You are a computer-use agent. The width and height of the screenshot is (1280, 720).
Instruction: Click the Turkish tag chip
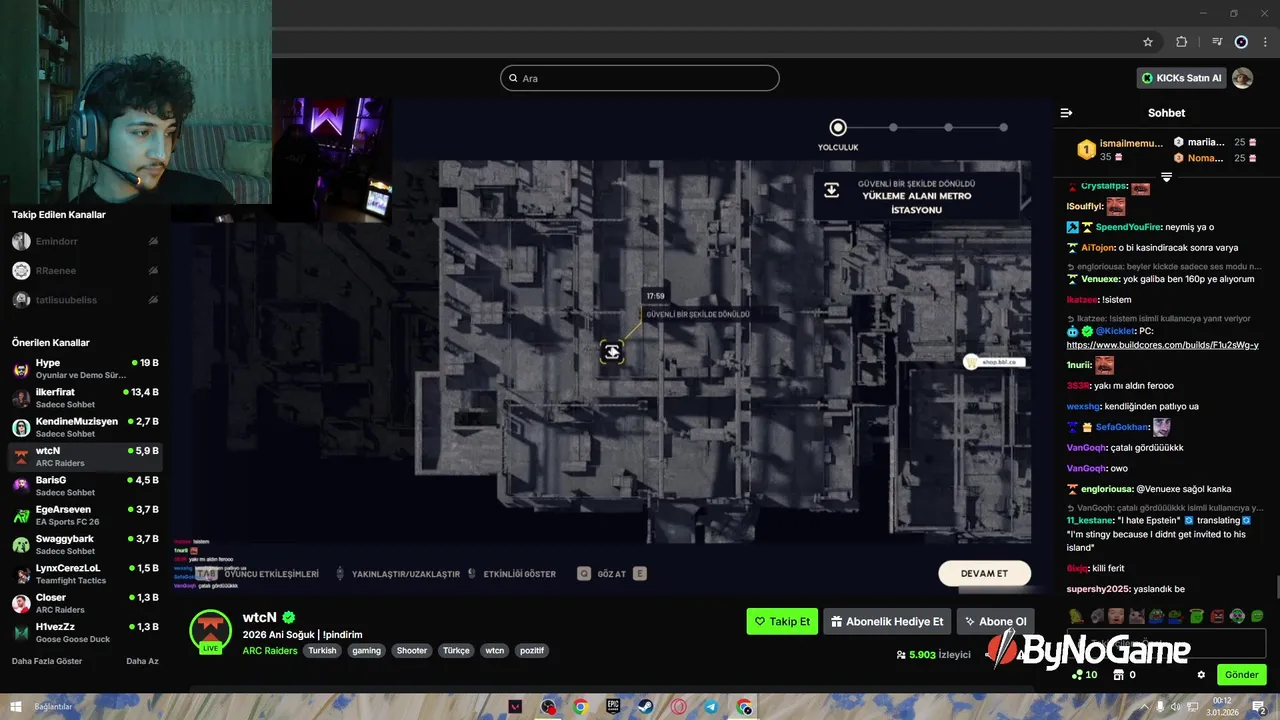click(322, 650)
